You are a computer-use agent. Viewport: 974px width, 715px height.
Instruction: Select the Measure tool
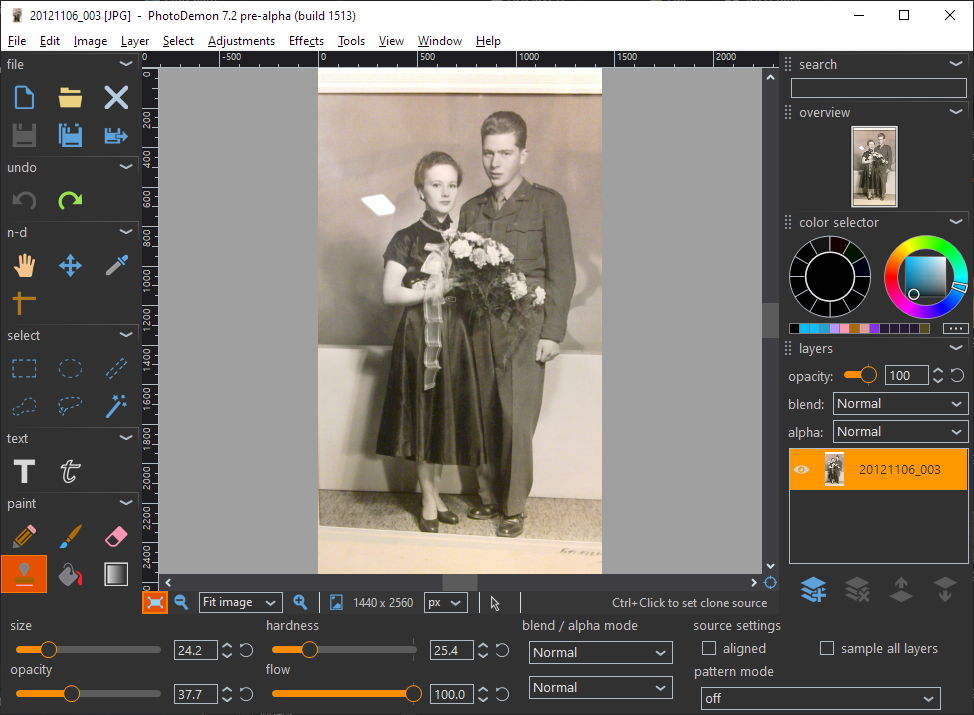[24, 303]
